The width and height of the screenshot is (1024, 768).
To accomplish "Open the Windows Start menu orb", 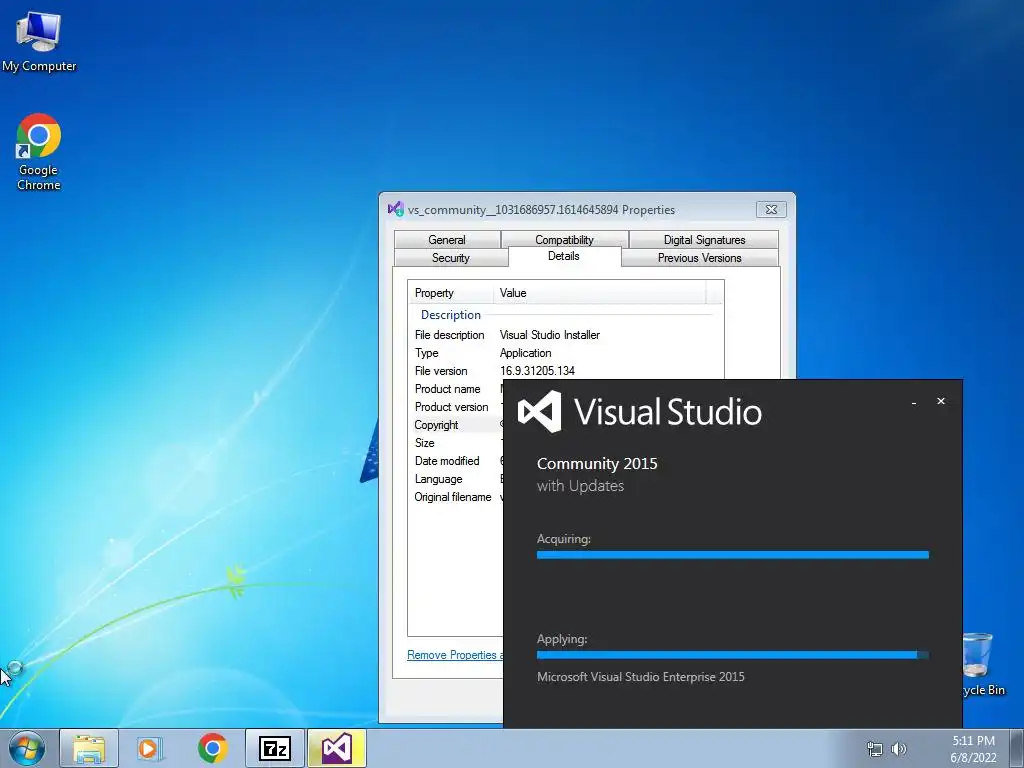I will [27, 748].
